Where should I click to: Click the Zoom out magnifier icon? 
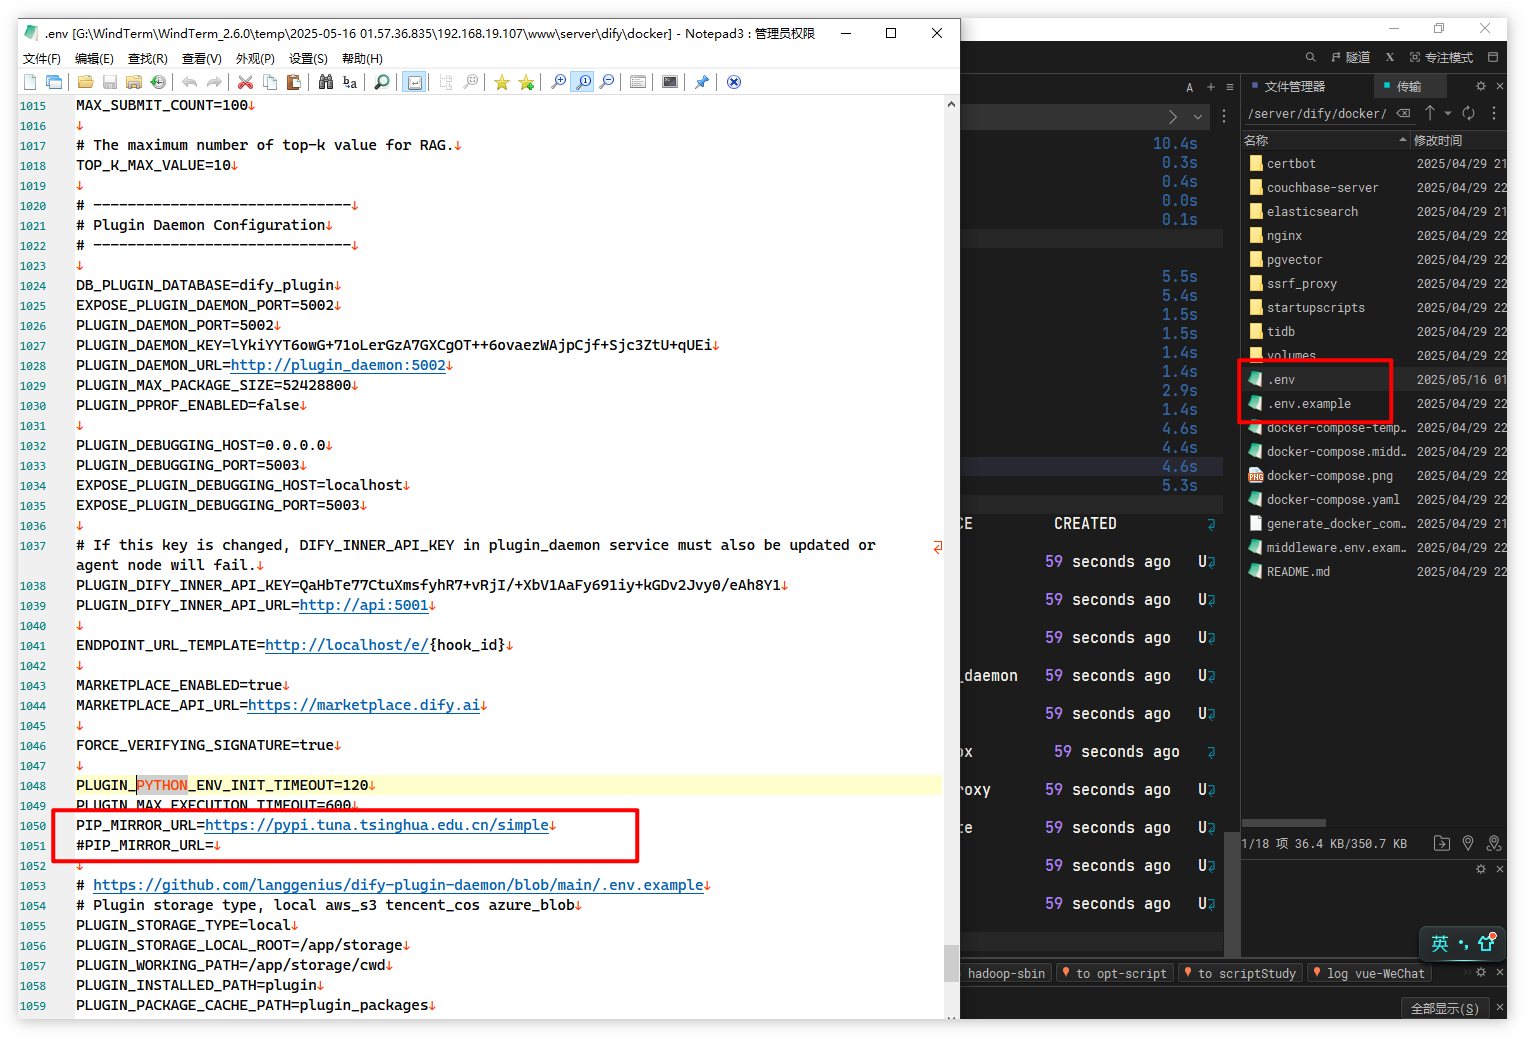(606, 82)
